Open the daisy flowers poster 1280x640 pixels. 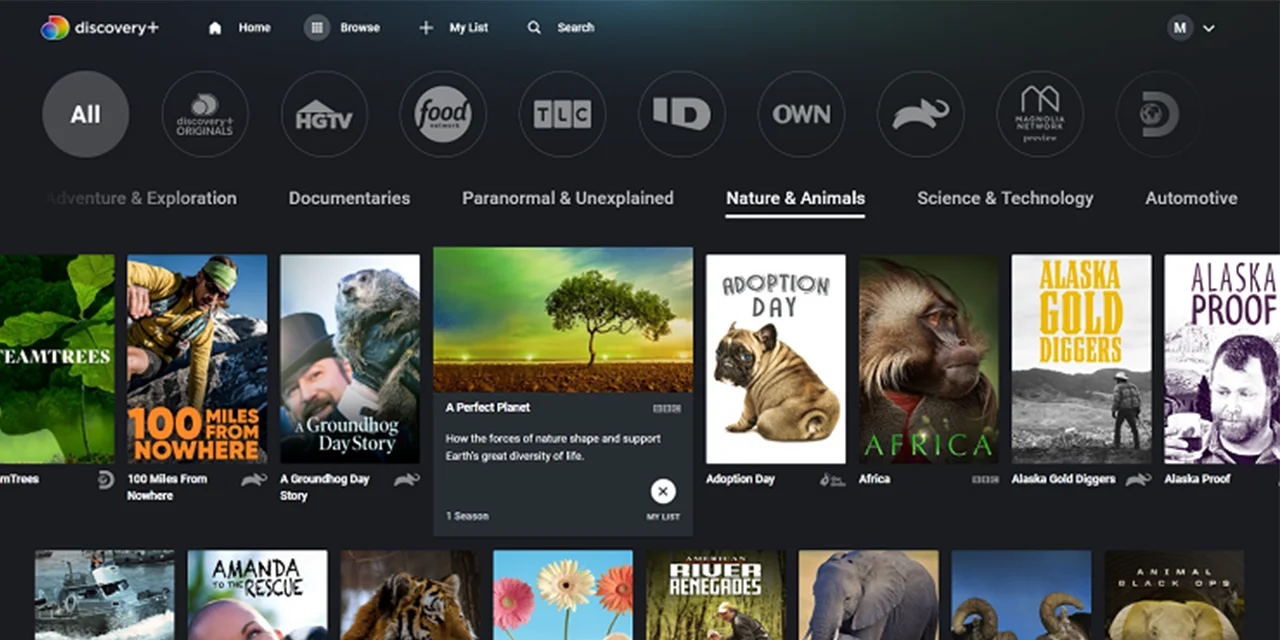pos(563,595)
